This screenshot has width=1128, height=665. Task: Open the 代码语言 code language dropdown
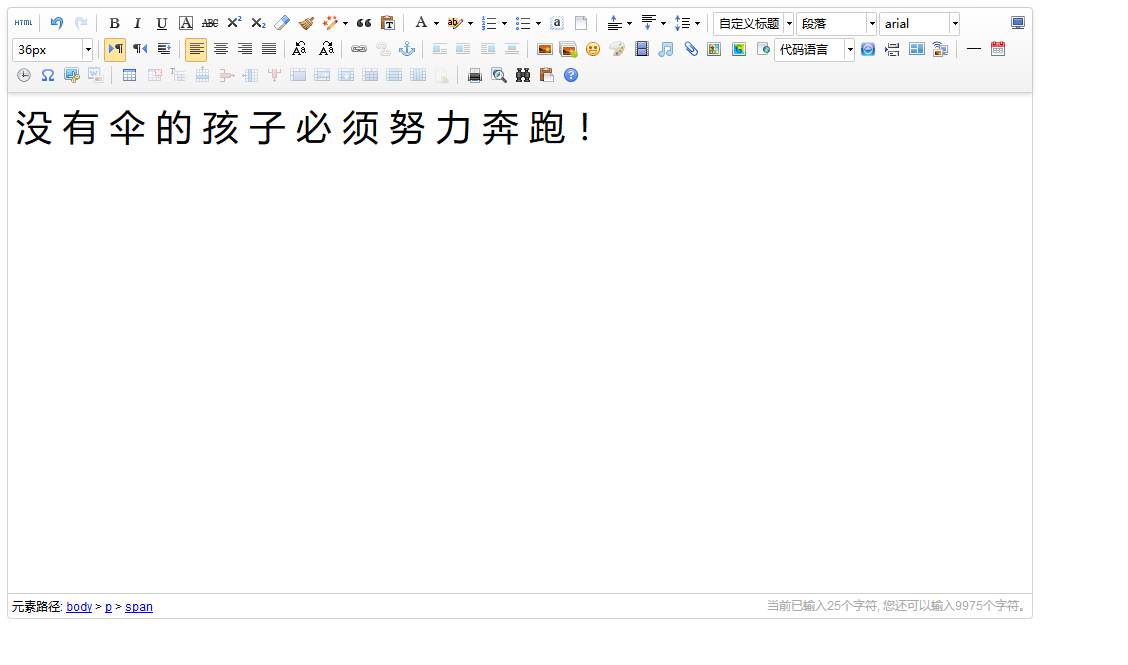pos(814,50)
